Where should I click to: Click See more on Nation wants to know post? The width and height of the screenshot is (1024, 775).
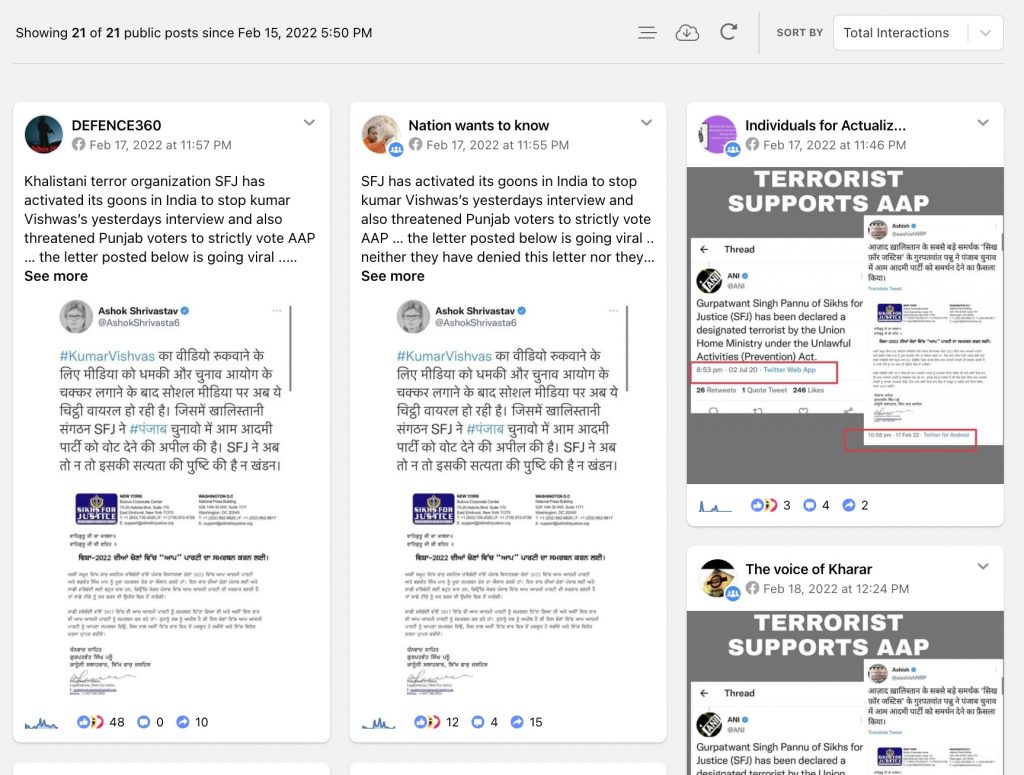393,276
